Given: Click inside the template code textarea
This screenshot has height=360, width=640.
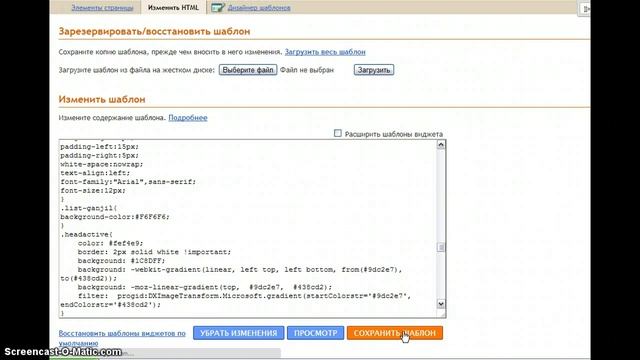Looking at the screenshot, I should pos(247,229).
